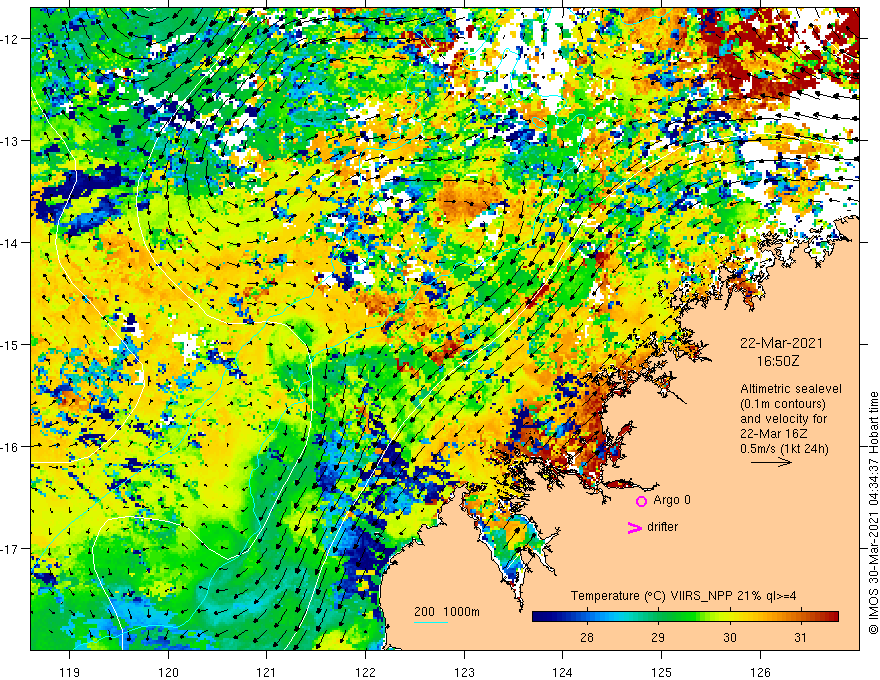The width and height of the screenshot is (880, 680).
Task: Click the longitude '123' axis label
Action: pos(464,672)
